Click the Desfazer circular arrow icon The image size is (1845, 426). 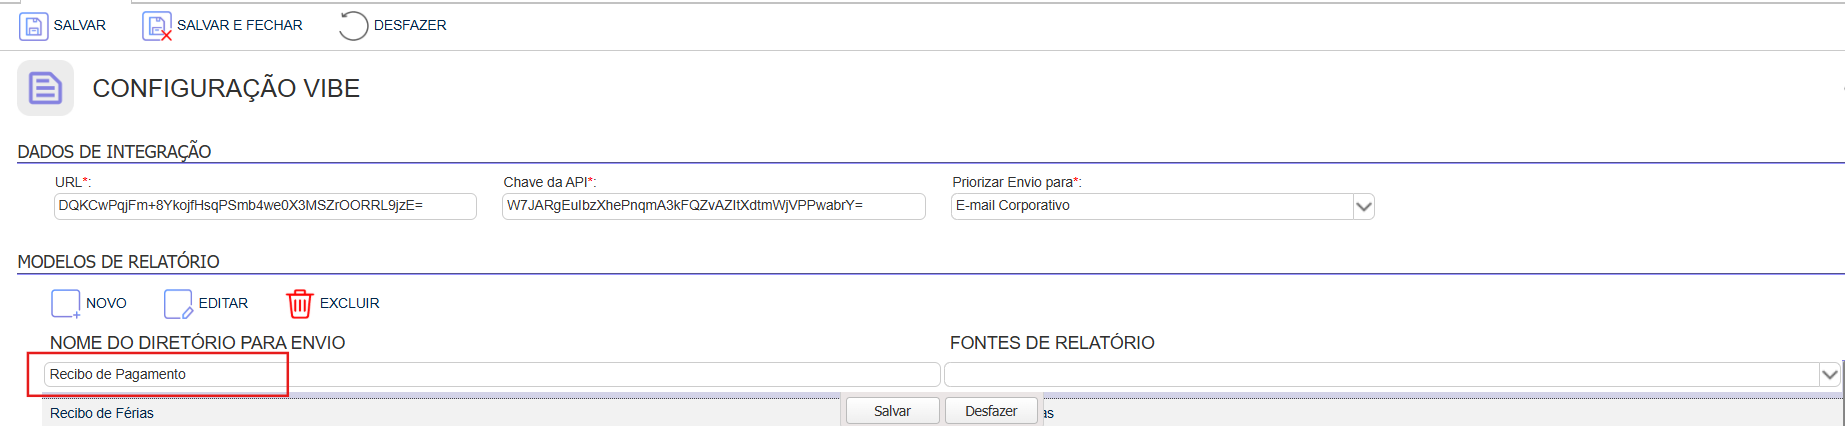(x=353, y=26)
